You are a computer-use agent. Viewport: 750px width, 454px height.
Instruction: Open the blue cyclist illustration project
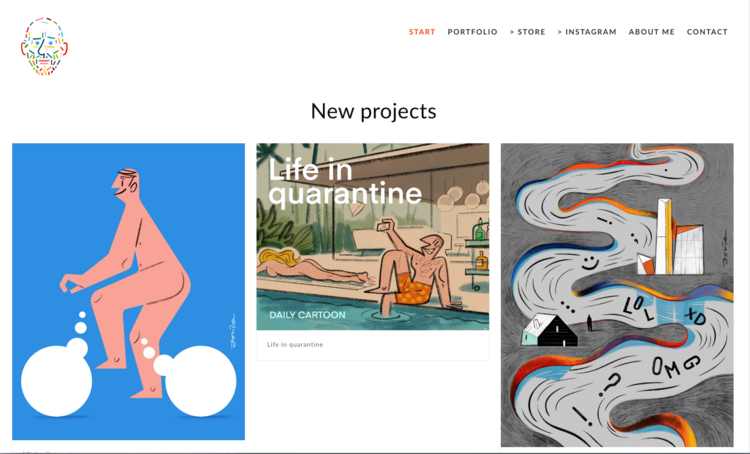[128, 291]
